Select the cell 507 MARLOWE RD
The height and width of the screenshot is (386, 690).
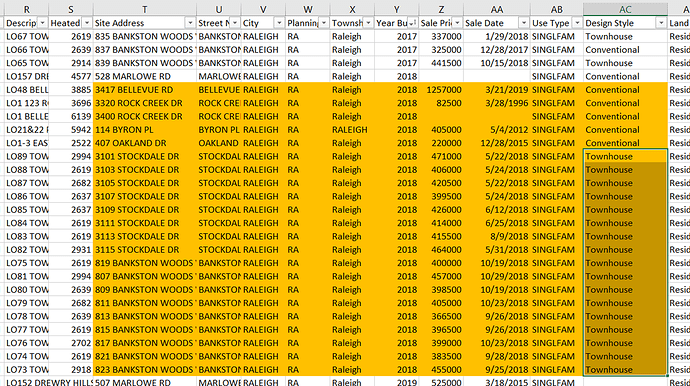145,382
